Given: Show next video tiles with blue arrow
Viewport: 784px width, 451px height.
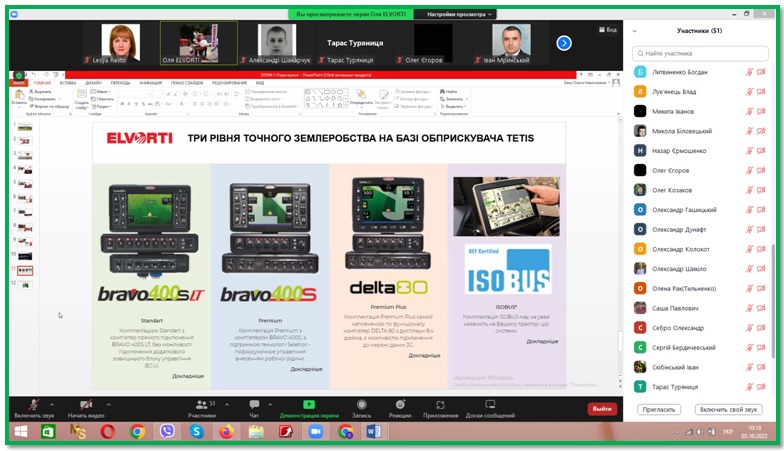Looking at the screenshot, I should pos(564,44).
